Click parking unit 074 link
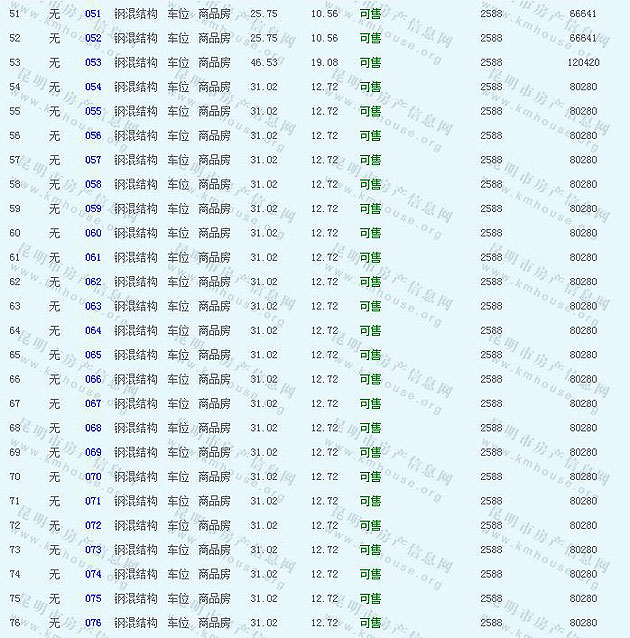The height and width of the screenshot is (638, 630). click(93, 574)
